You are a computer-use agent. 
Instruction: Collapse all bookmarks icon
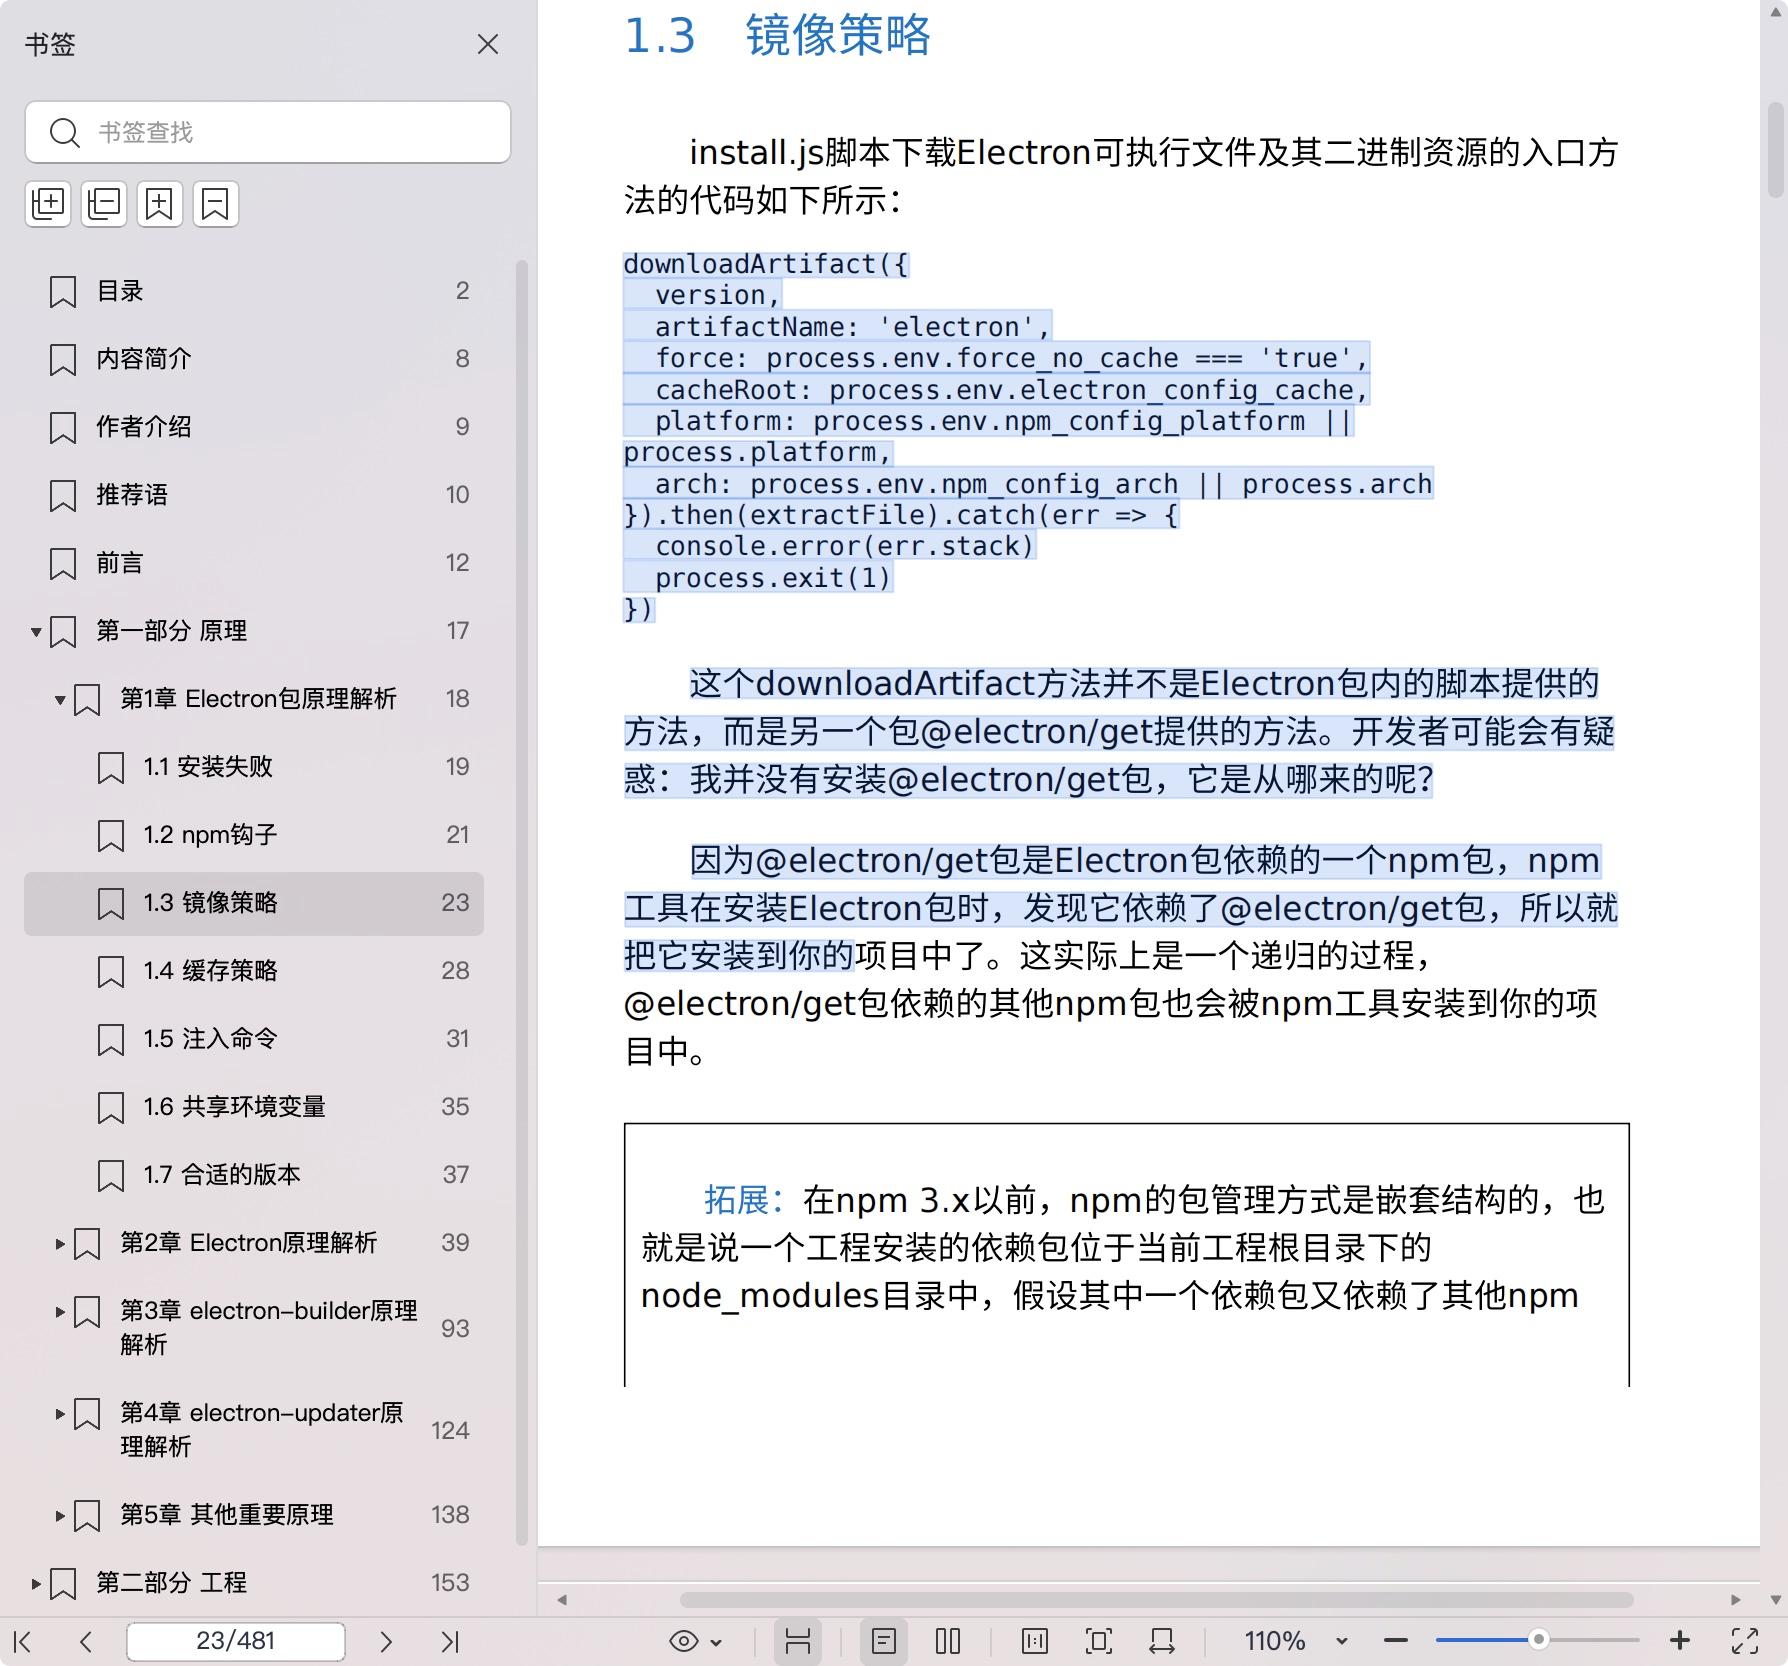tap(104, 204)
